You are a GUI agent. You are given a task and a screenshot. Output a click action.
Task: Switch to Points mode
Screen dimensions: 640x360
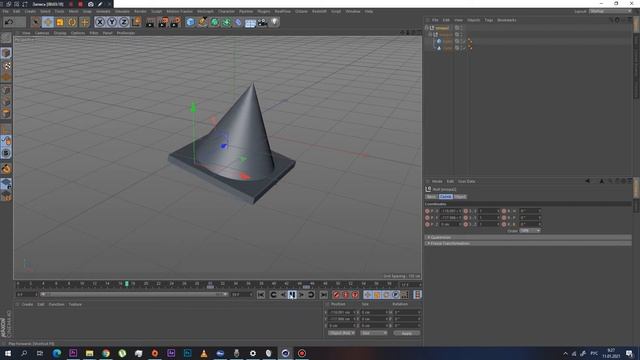coord(6,90)
